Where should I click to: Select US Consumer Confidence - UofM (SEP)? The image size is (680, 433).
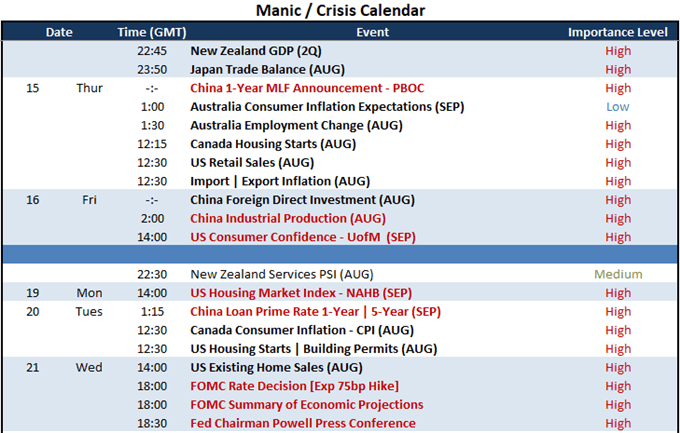coord(303,237)
